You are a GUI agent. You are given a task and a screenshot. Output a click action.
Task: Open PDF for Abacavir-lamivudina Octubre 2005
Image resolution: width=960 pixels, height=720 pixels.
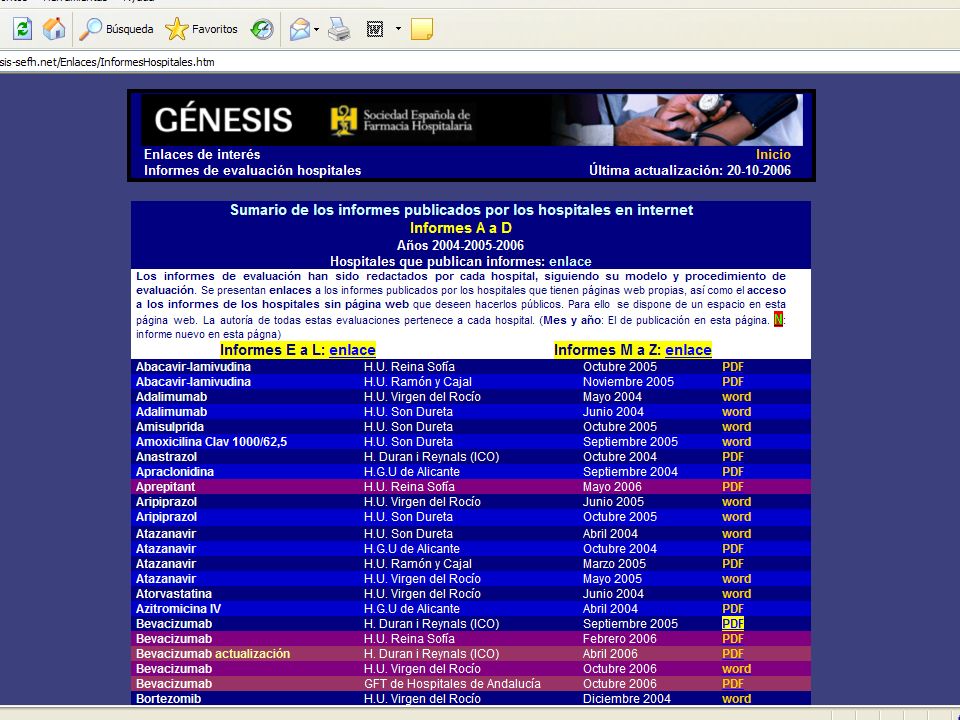click(x=733, y=367)
